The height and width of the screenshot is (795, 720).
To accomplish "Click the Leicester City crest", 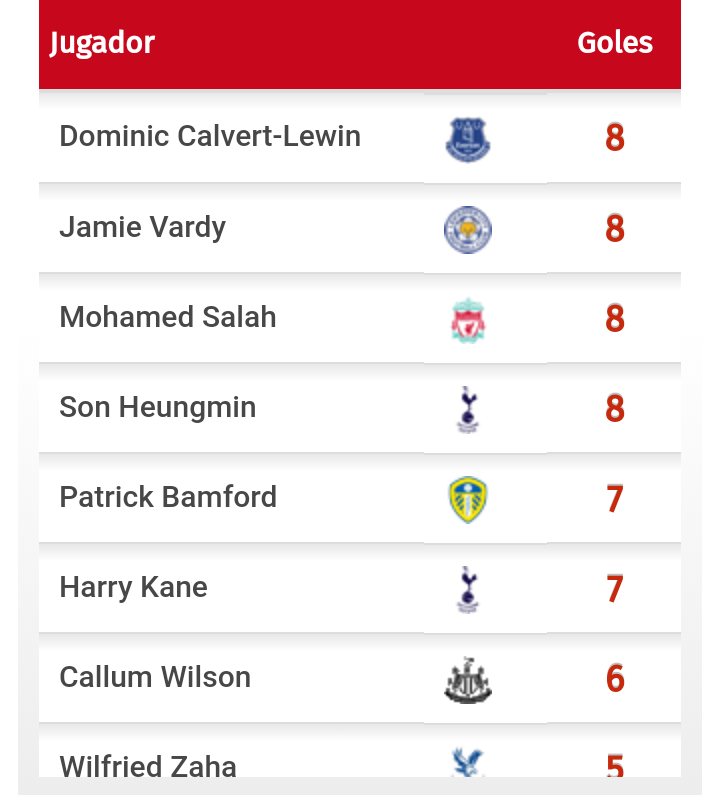I will click(x=468, y=229).
